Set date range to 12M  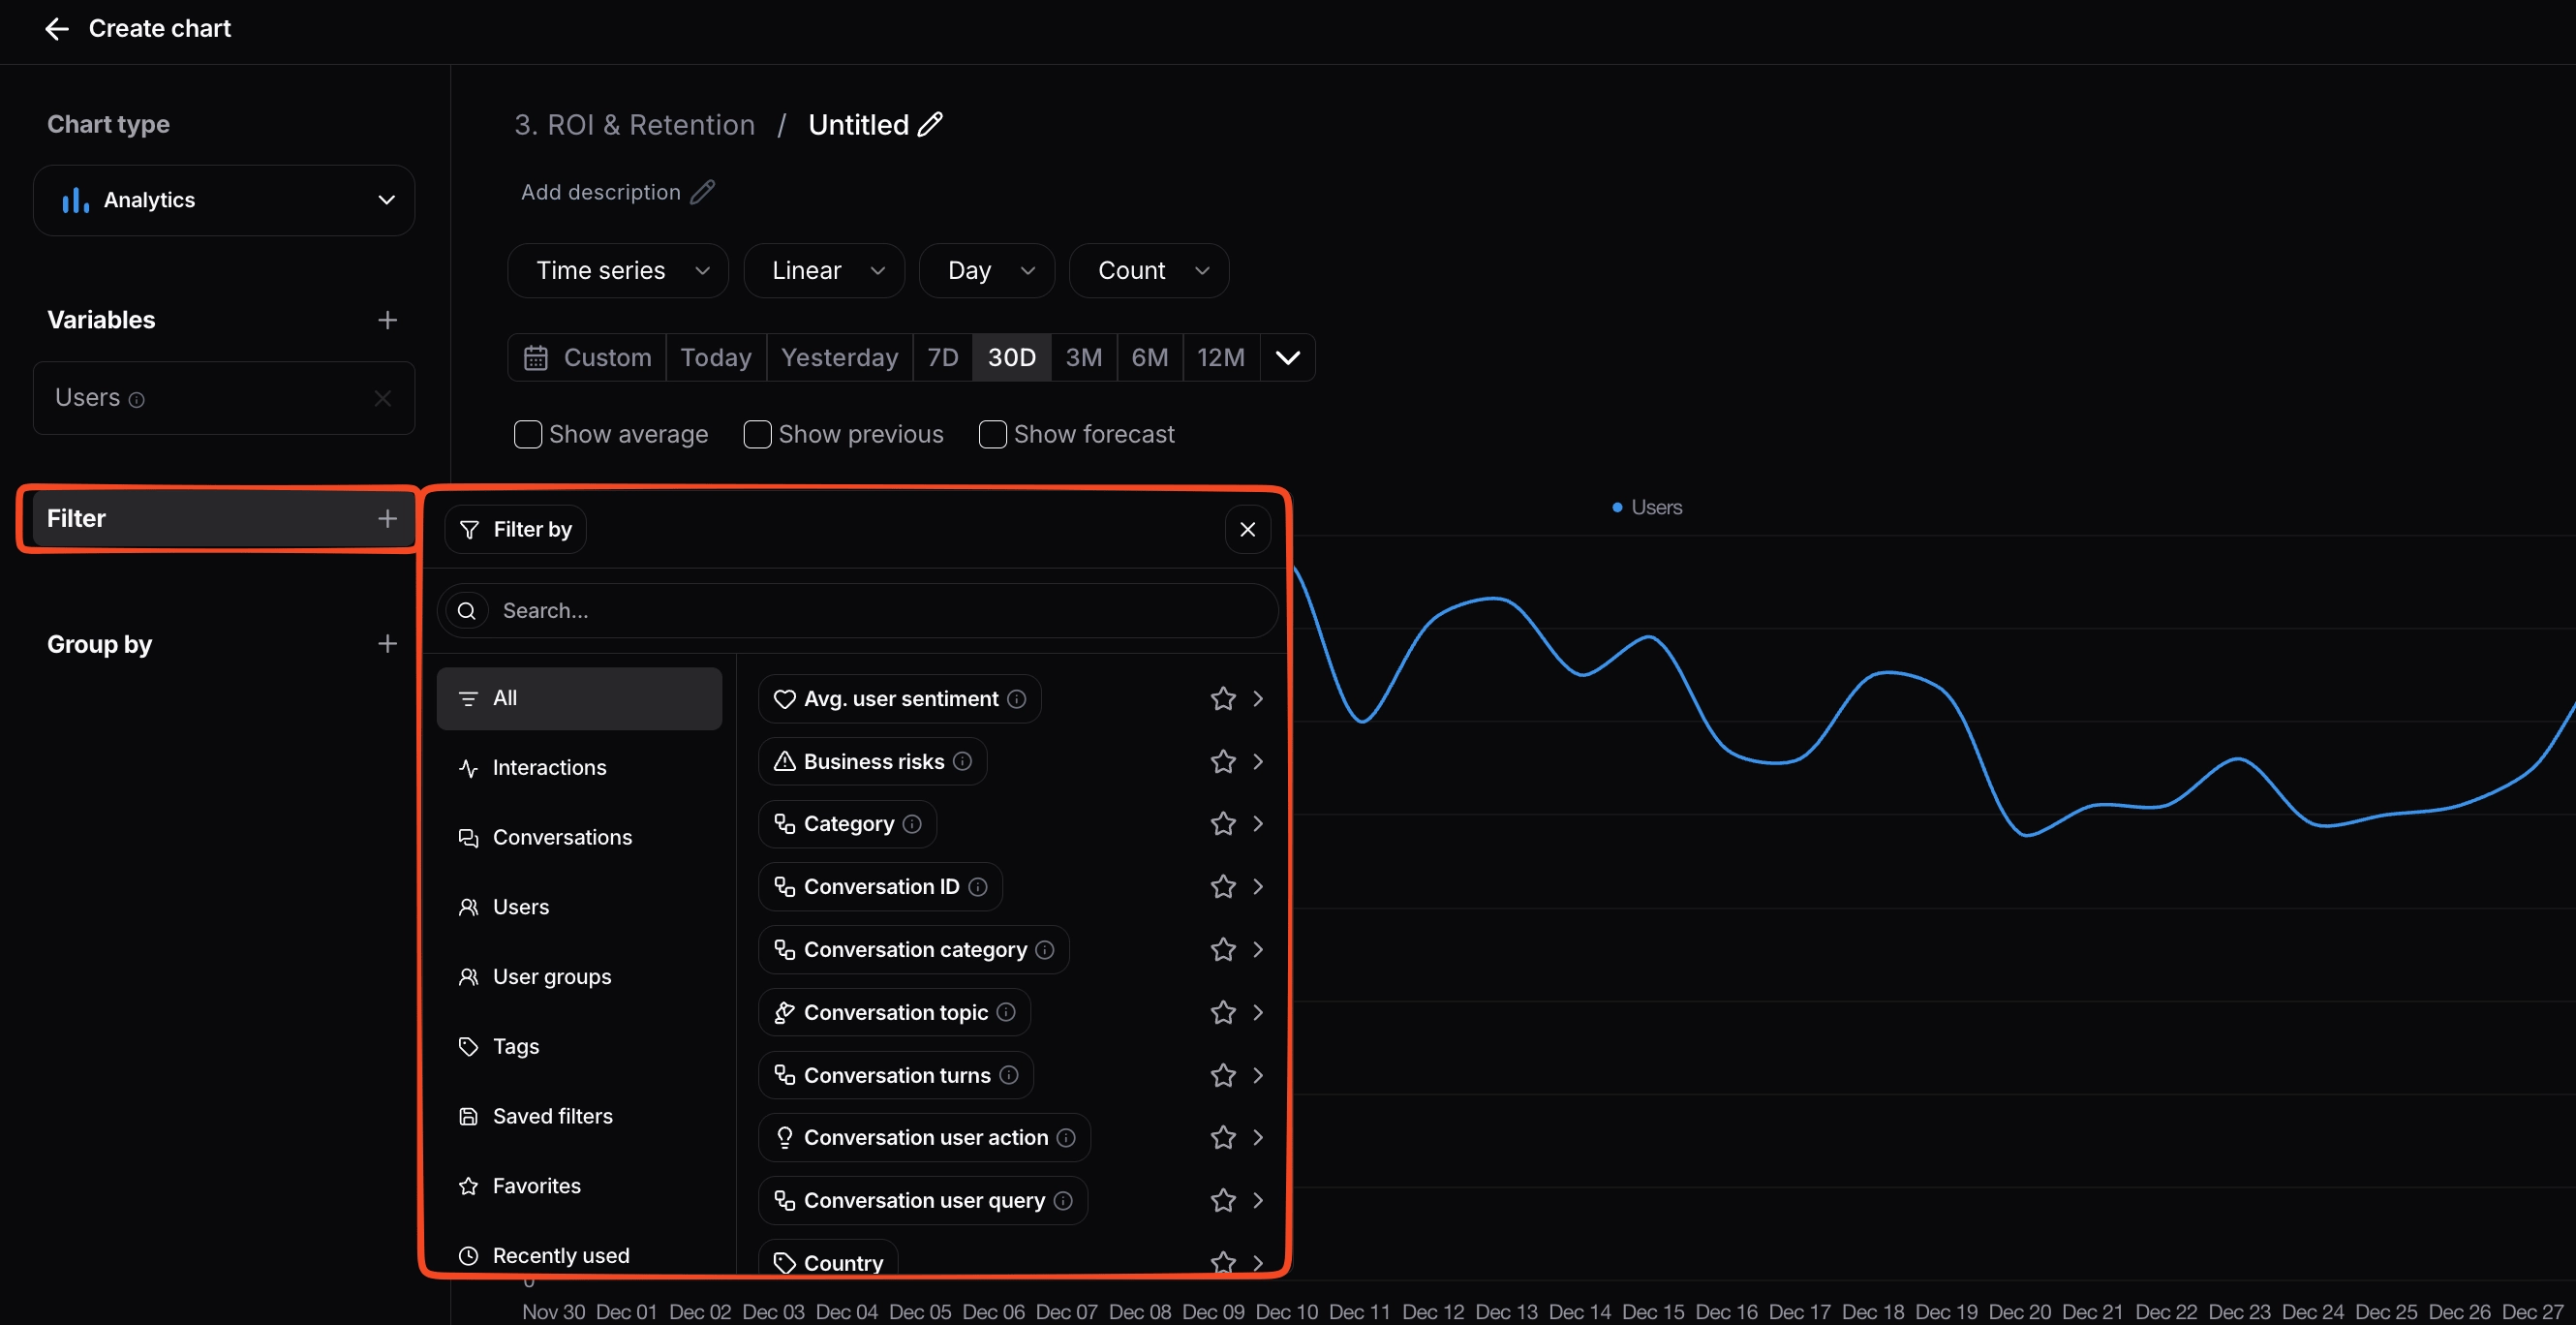(x=1221, y=357)
